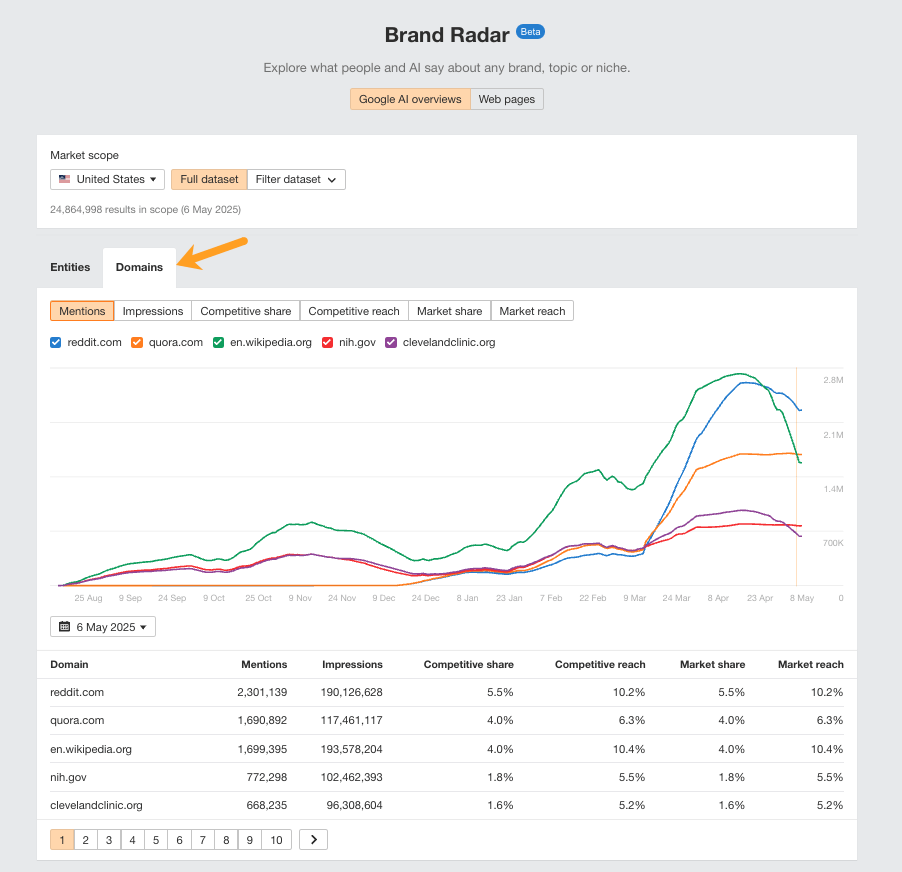Click the next page arrow
This screenshot has height=872, width=902.
[313, 839]
